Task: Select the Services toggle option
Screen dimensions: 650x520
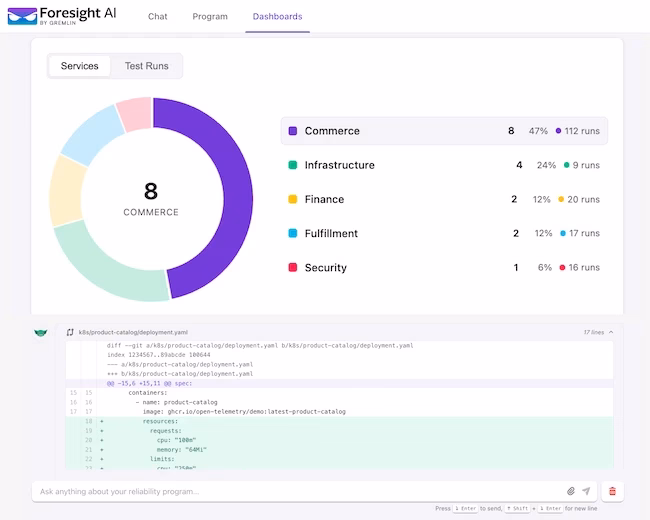Action: (80, 66)
